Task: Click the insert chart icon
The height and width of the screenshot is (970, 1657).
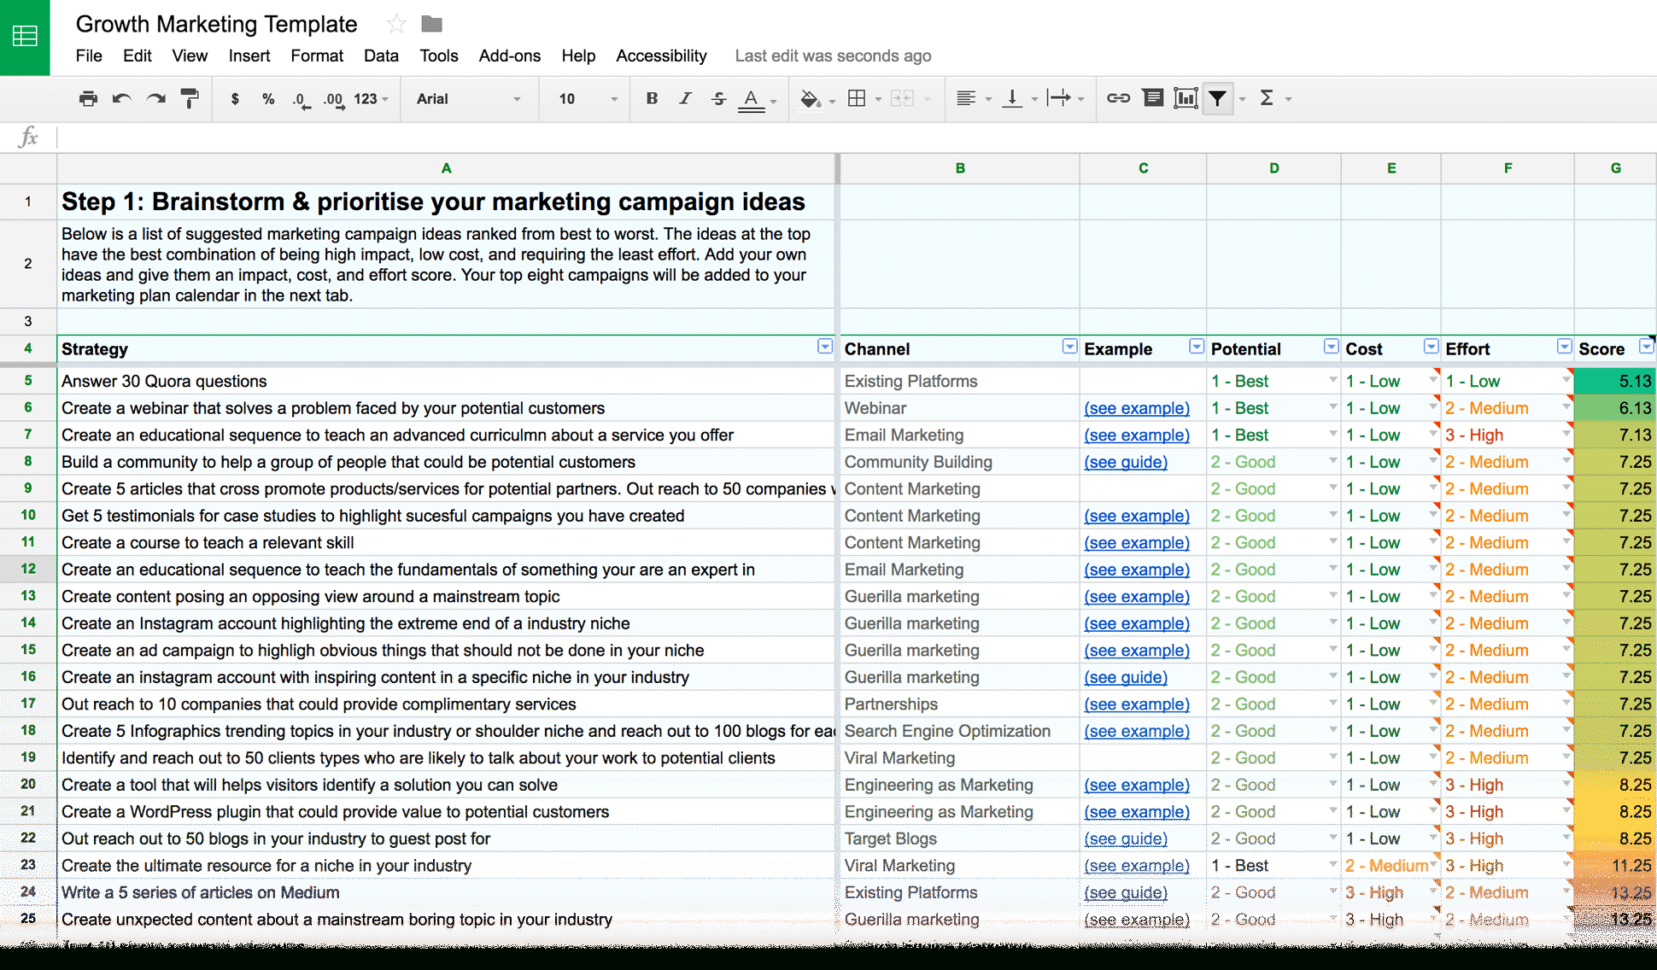Action: click(1185, 98)
